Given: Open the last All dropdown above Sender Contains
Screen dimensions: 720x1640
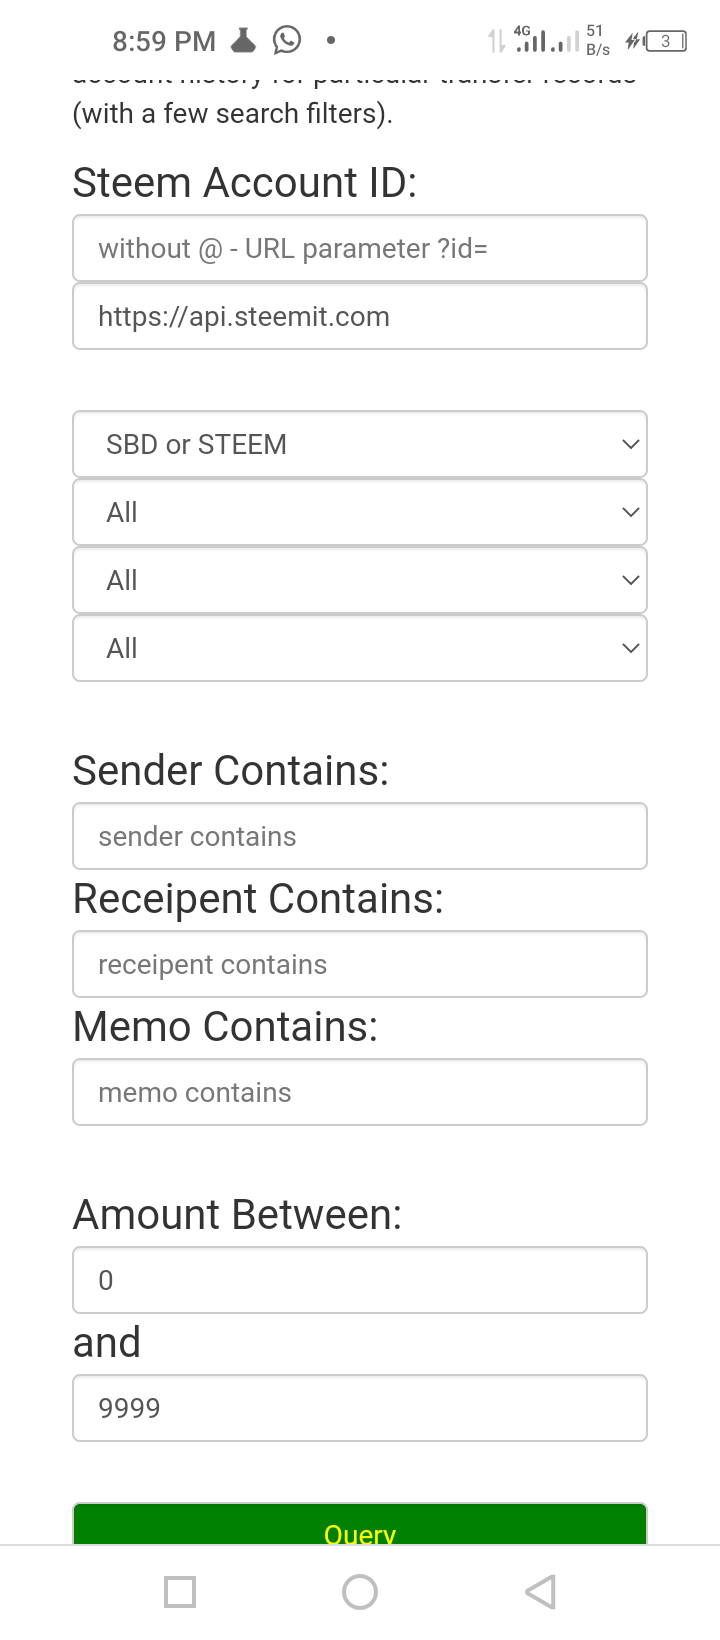Looking at the screenshot, I should tap(360, 648).
